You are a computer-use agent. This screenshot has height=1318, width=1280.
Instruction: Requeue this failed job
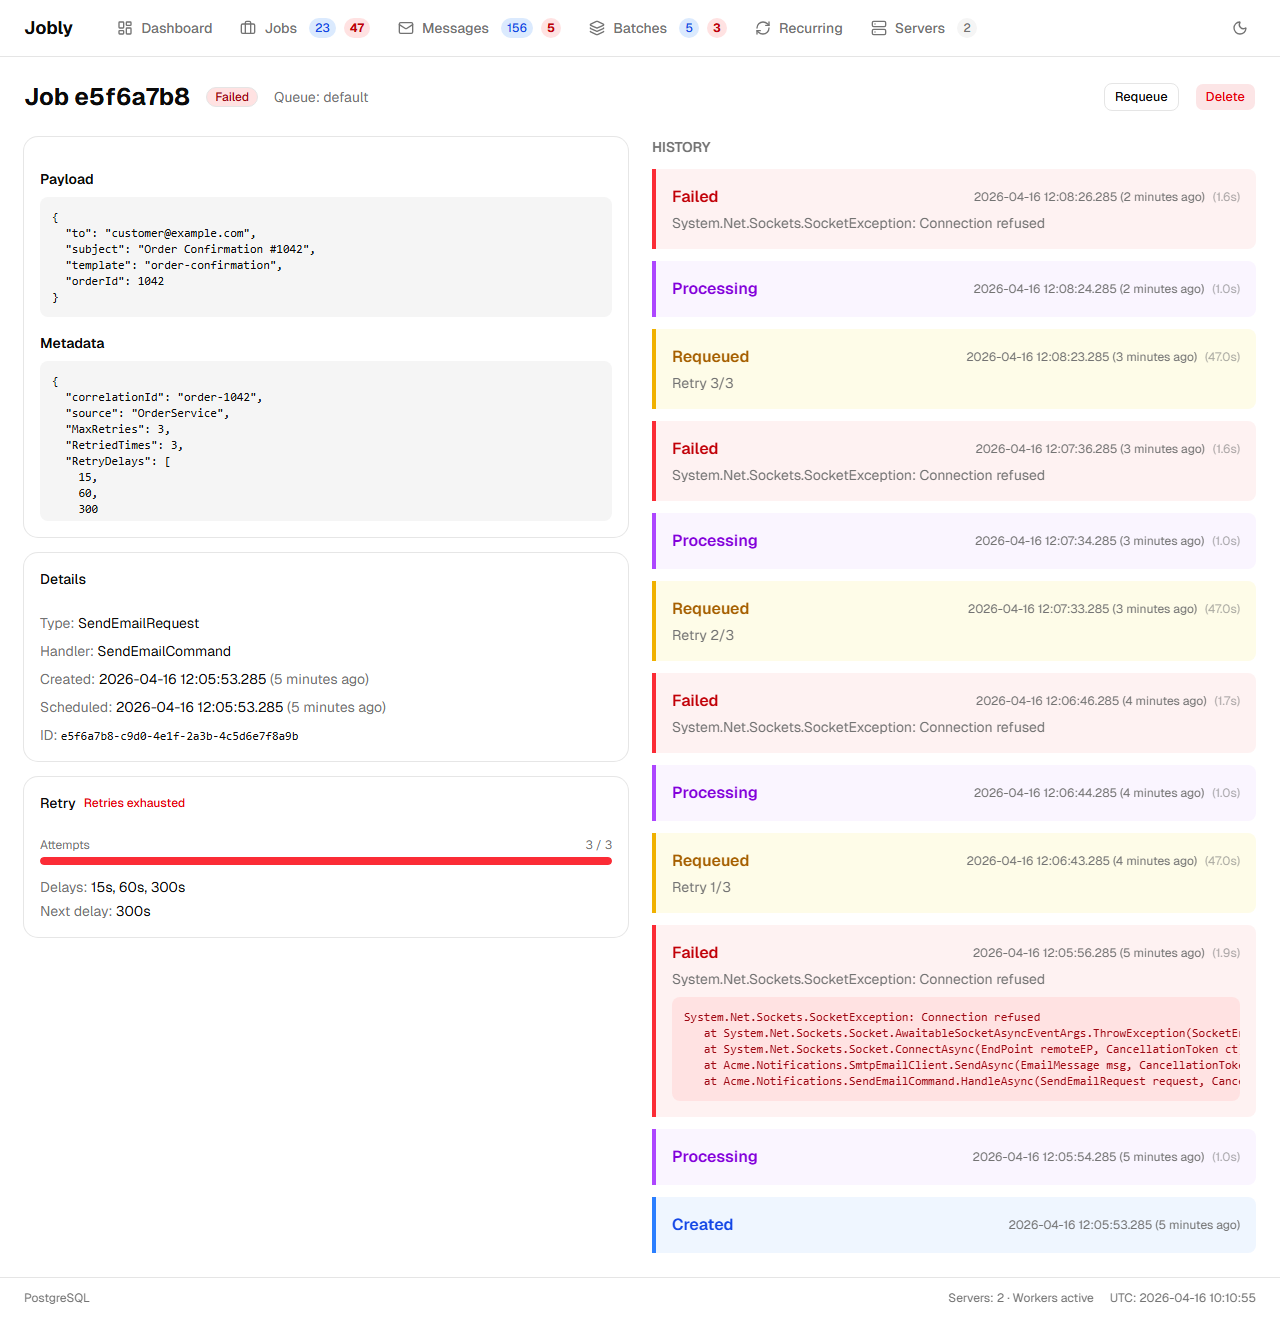tap(1141, 97)
